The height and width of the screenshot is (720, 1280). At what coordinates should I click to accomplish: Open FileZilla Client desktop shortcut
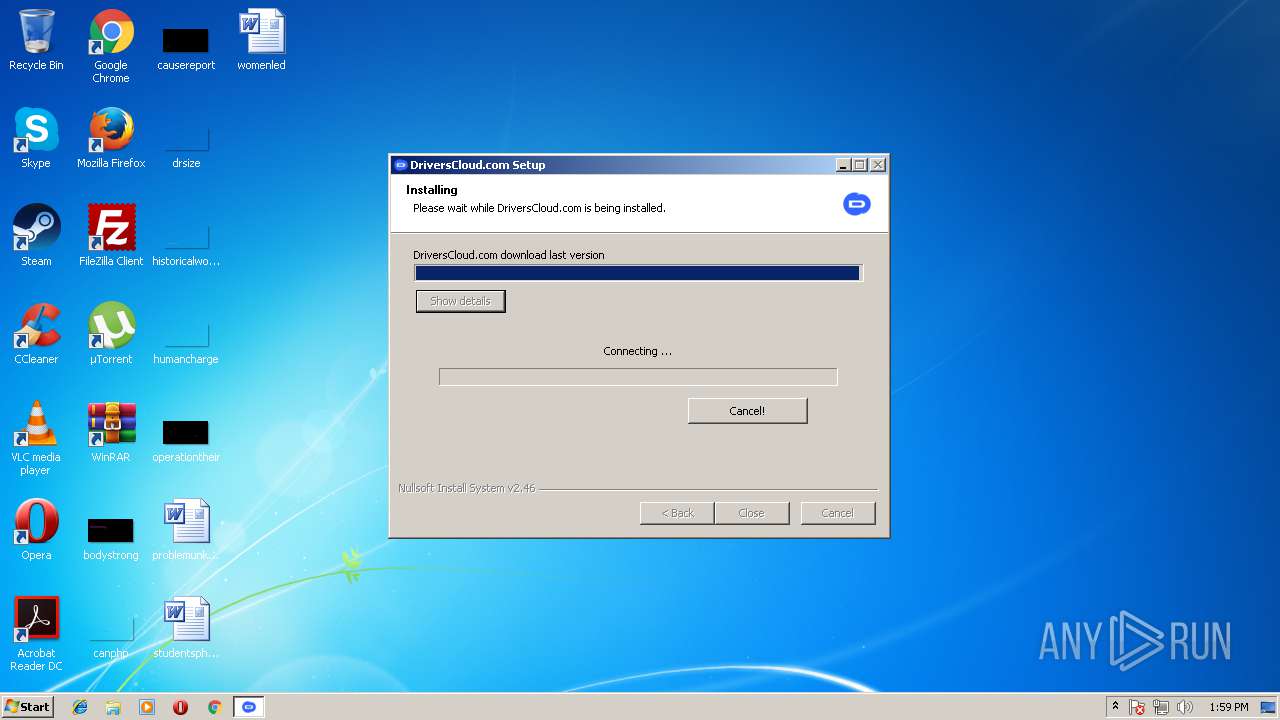(111, 237)
